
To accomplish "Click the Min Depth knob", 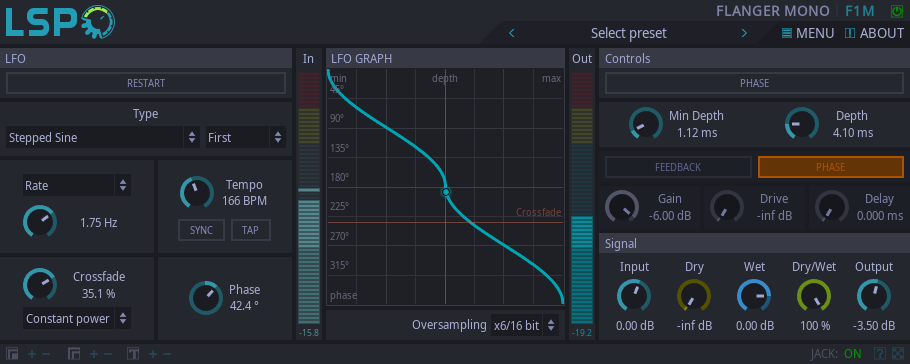I will click(x=645, y=124).
